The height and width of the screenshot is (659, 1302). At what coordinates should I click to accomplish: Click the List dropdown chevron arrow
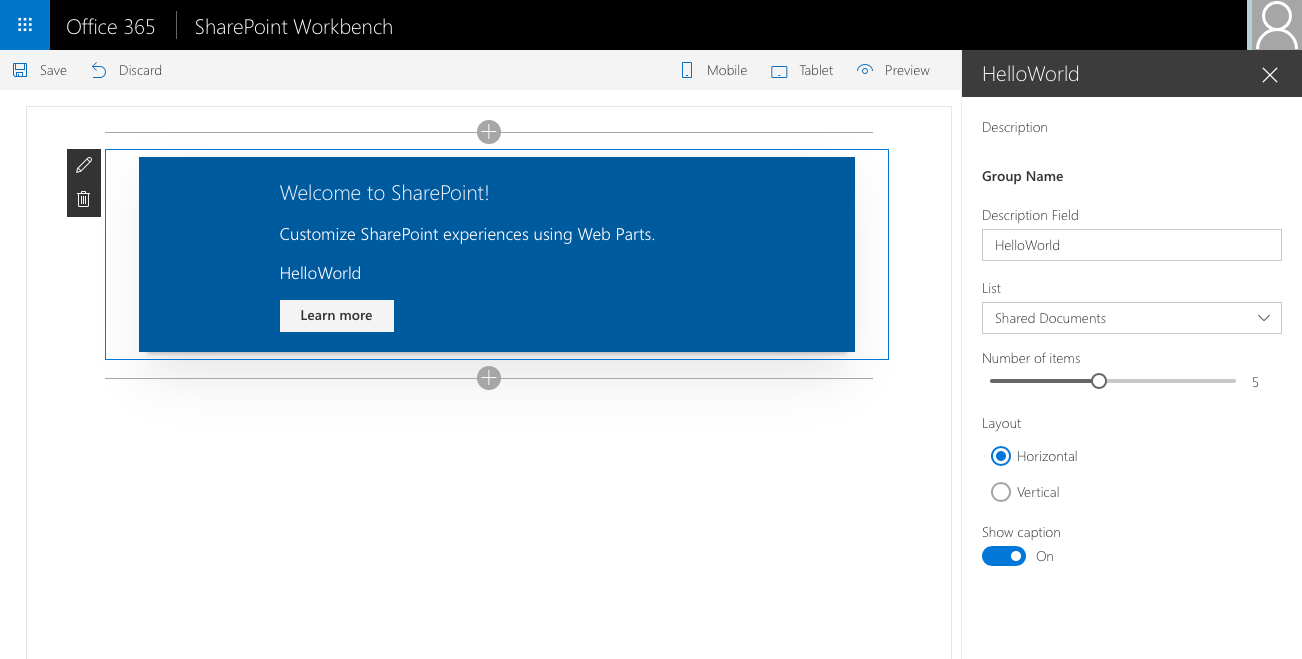(x=1264, y=318)
